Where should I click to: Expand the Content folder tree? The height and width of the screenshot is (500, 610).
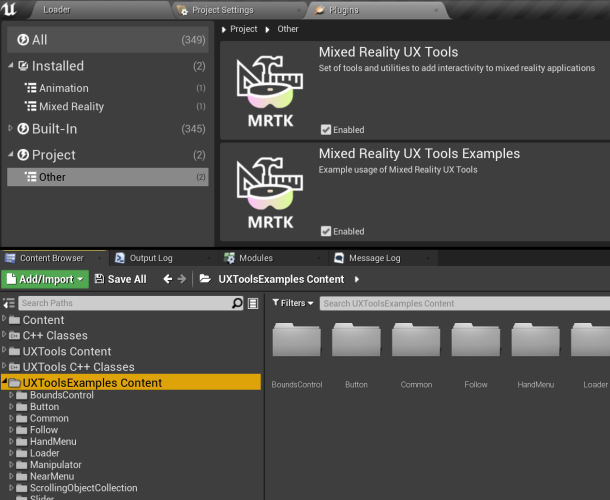[4, 319]
